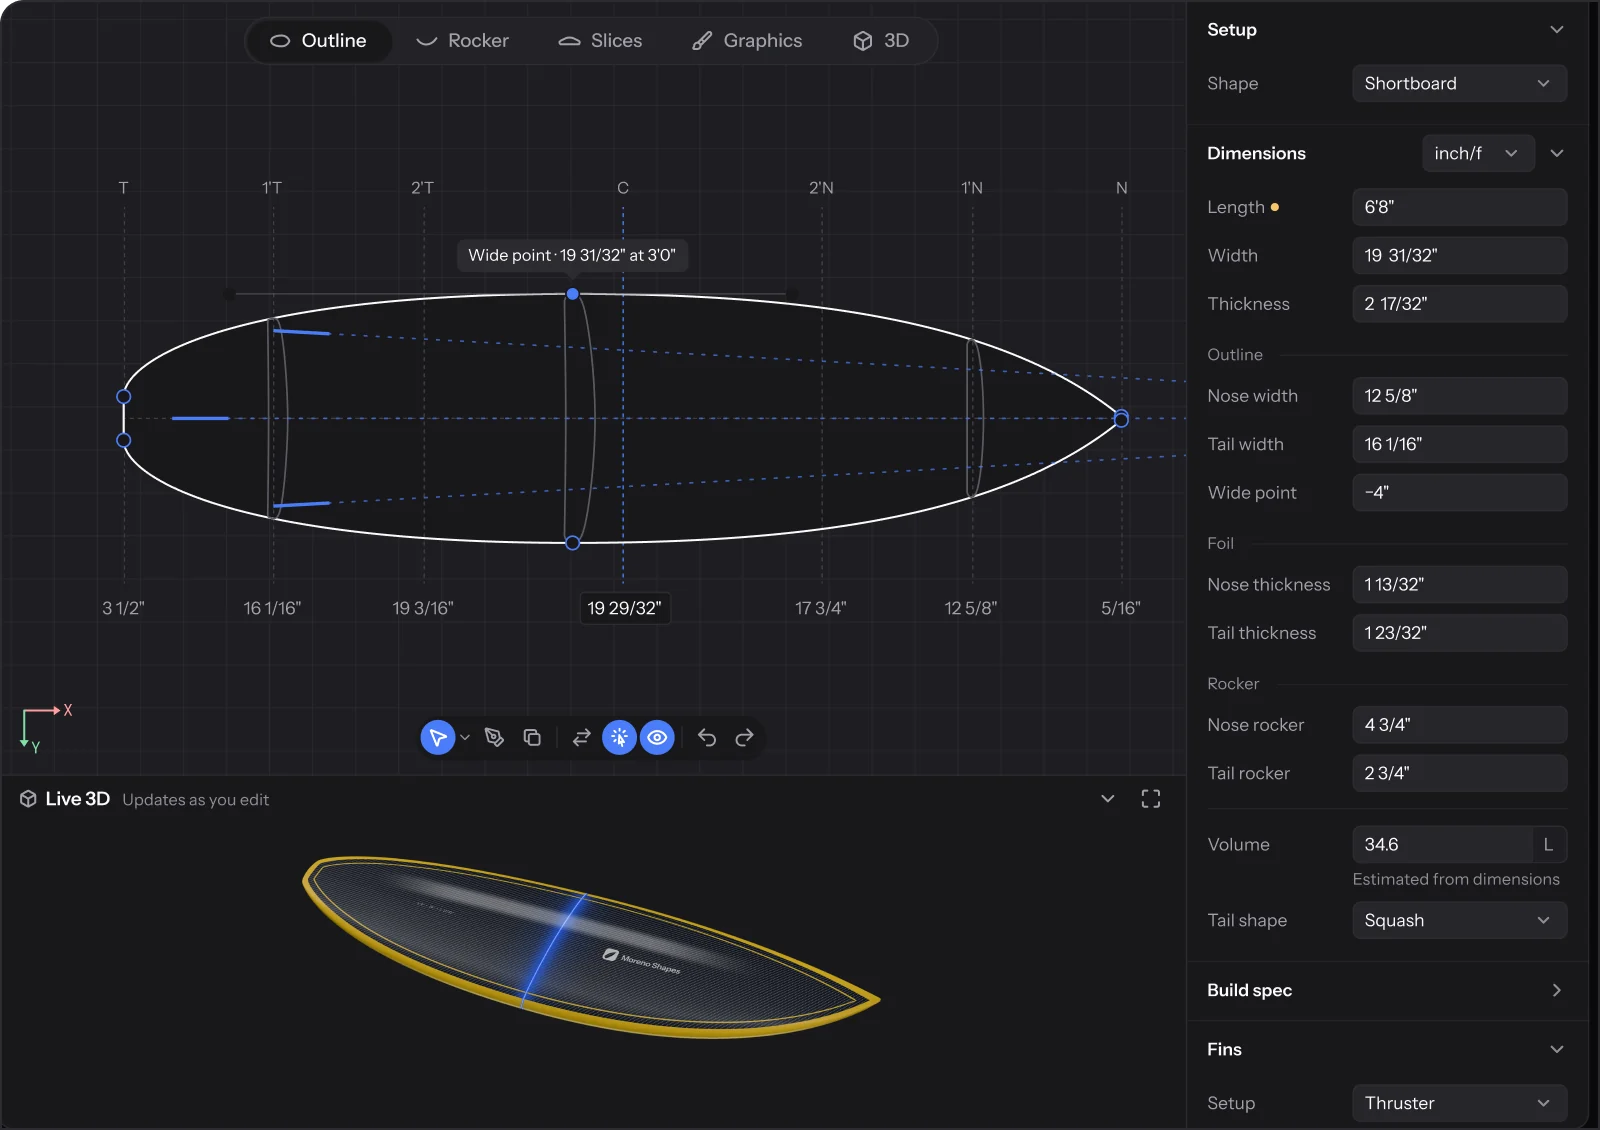Viewport: 1600px width, 1130px height.
Task: Click the upper tail tangent handle
Action: tap(302, 332)
